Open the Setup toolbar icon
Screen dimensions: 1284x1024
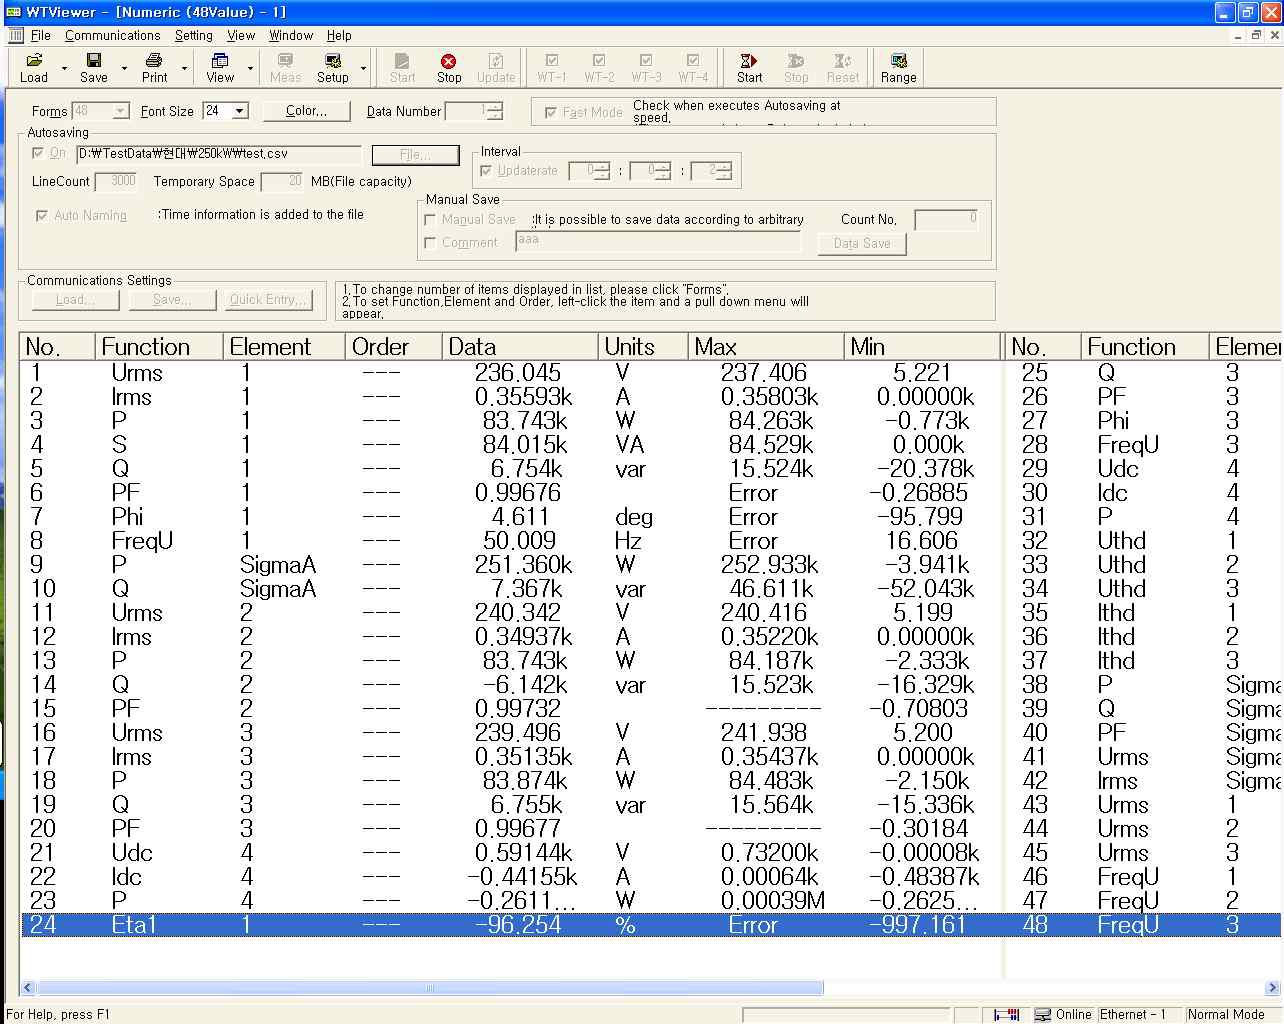pos(333,67)
